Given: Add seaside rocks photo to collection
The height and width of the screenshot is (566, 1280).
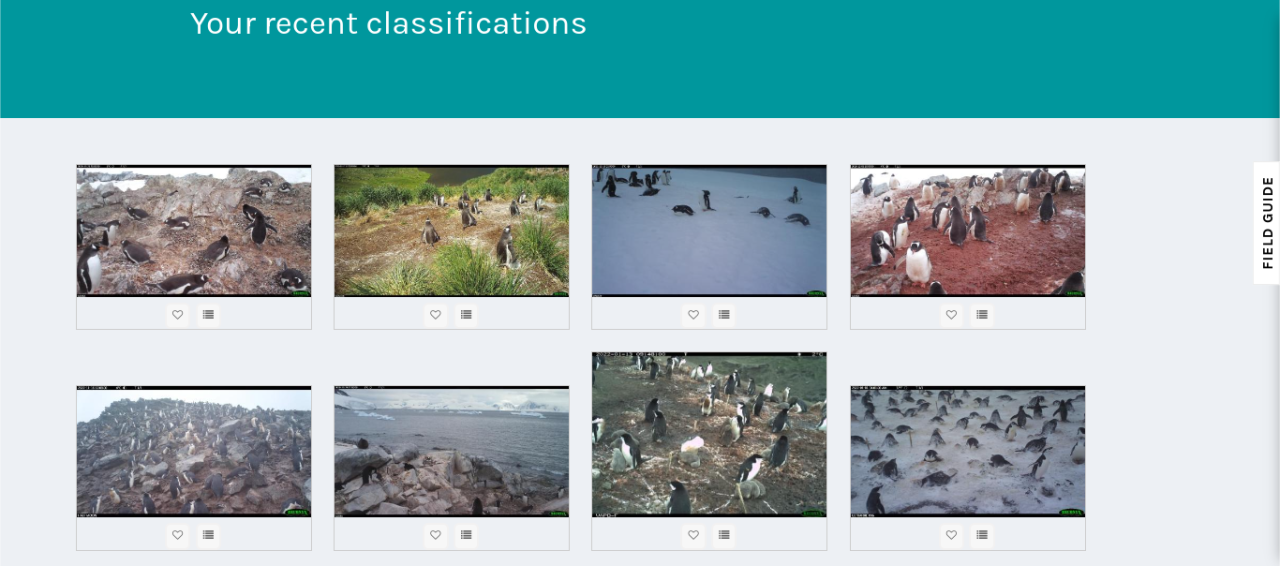Looking at the screenshot, I should coord(466,535).
